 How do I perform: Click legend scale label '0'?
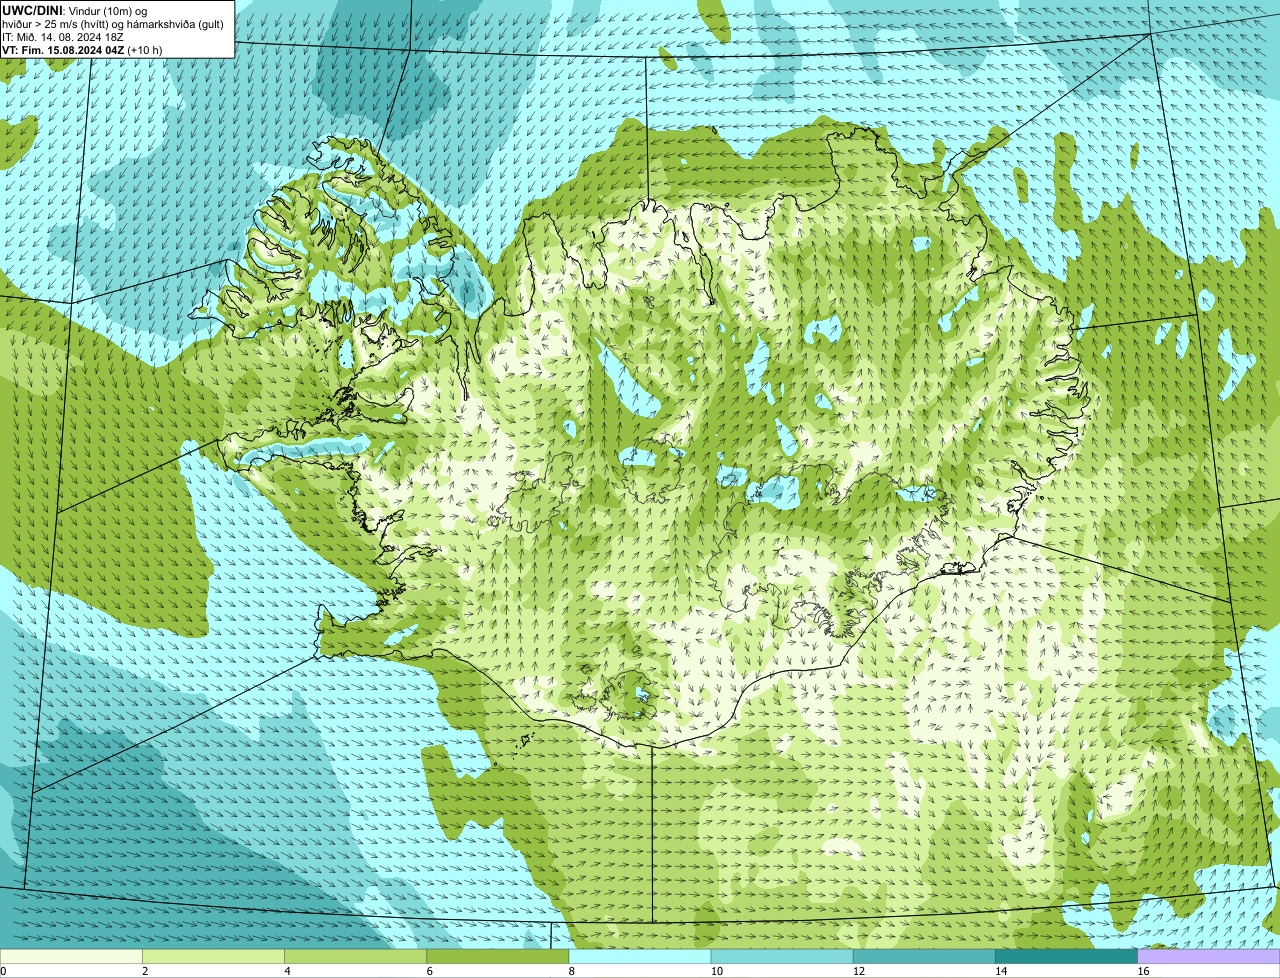(3, 971)
